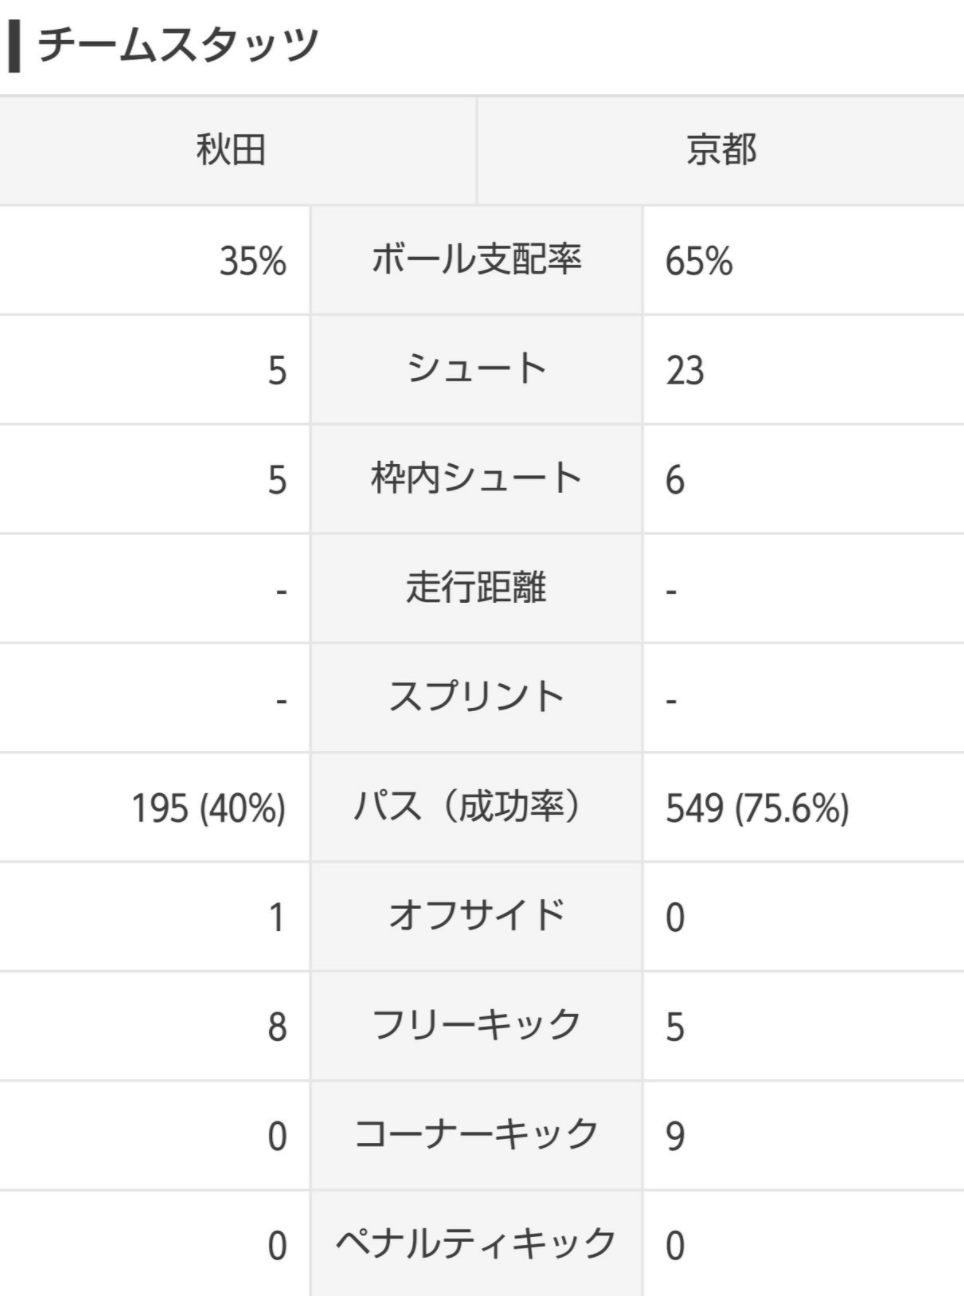
Task: Tap Akita's 35% possession value
Action: (253, 261)
